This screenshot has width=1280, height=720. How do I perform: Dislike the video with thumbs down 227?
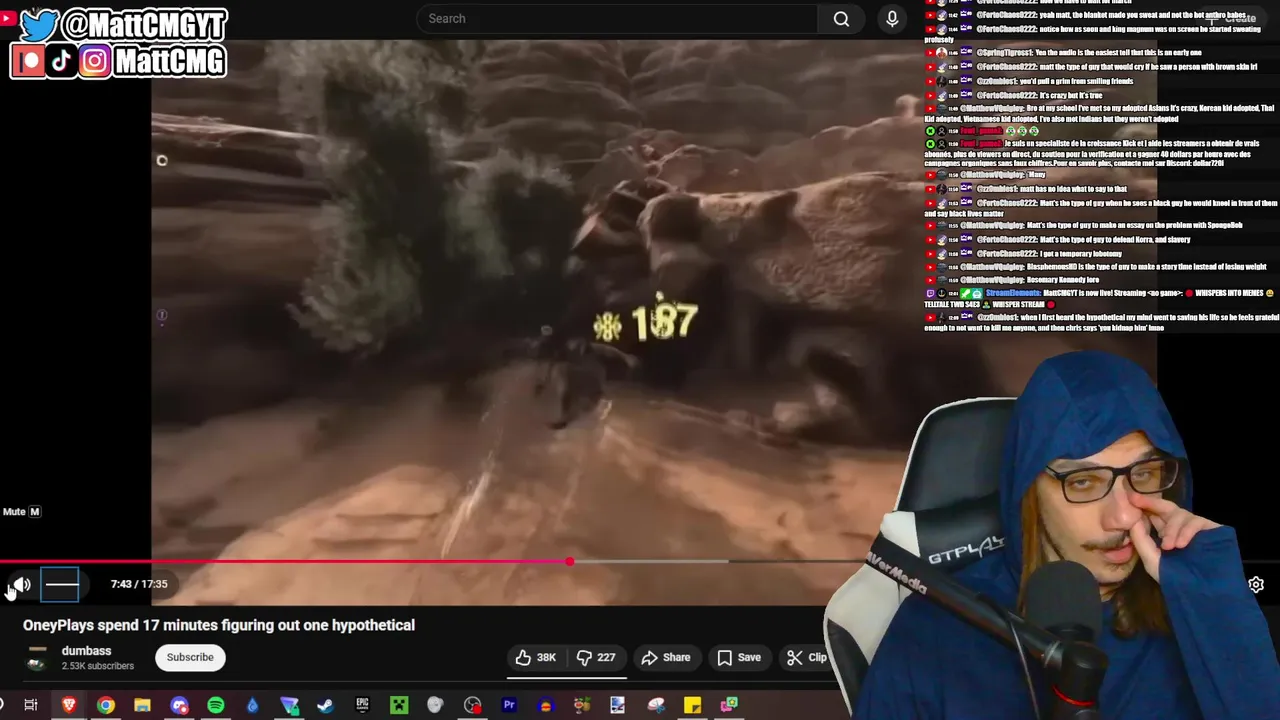tap(596, 657)
